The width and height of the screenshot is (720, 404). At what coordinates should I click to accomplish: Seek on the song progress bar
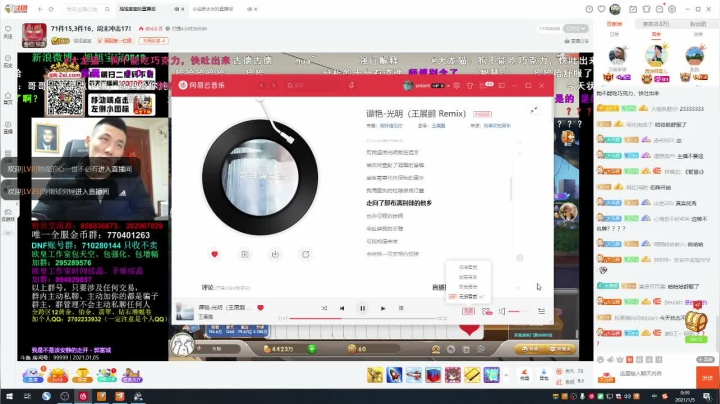pos(362,318)
